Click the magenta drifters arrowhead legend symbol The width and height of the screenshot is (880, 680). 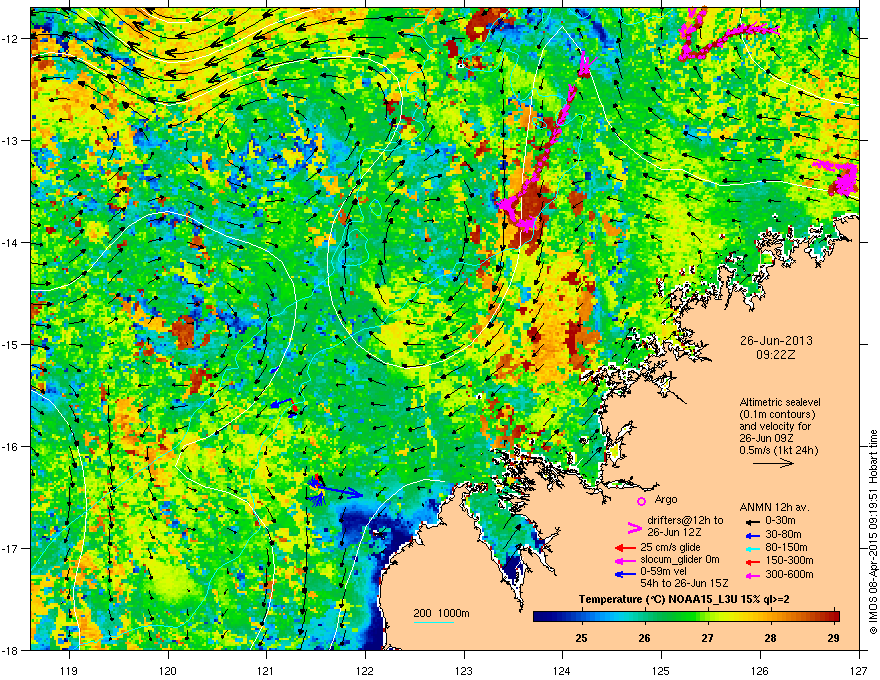(x=634, y=528)
